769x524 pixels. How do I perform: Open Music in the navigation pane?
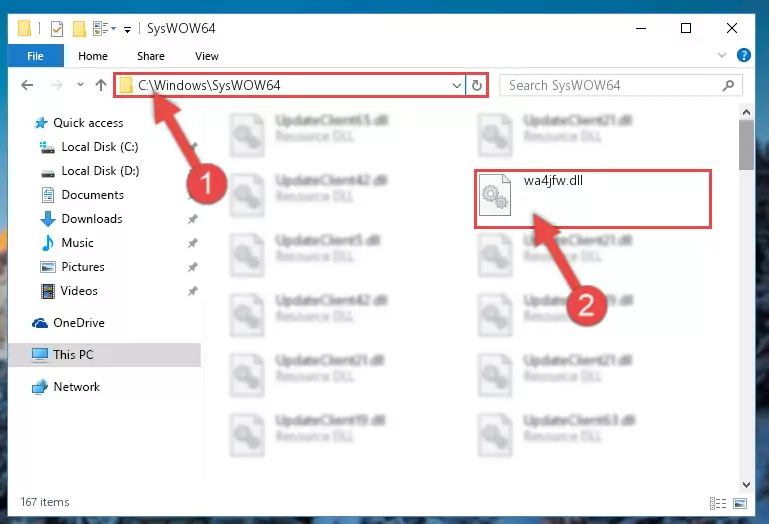pos(77,243)
